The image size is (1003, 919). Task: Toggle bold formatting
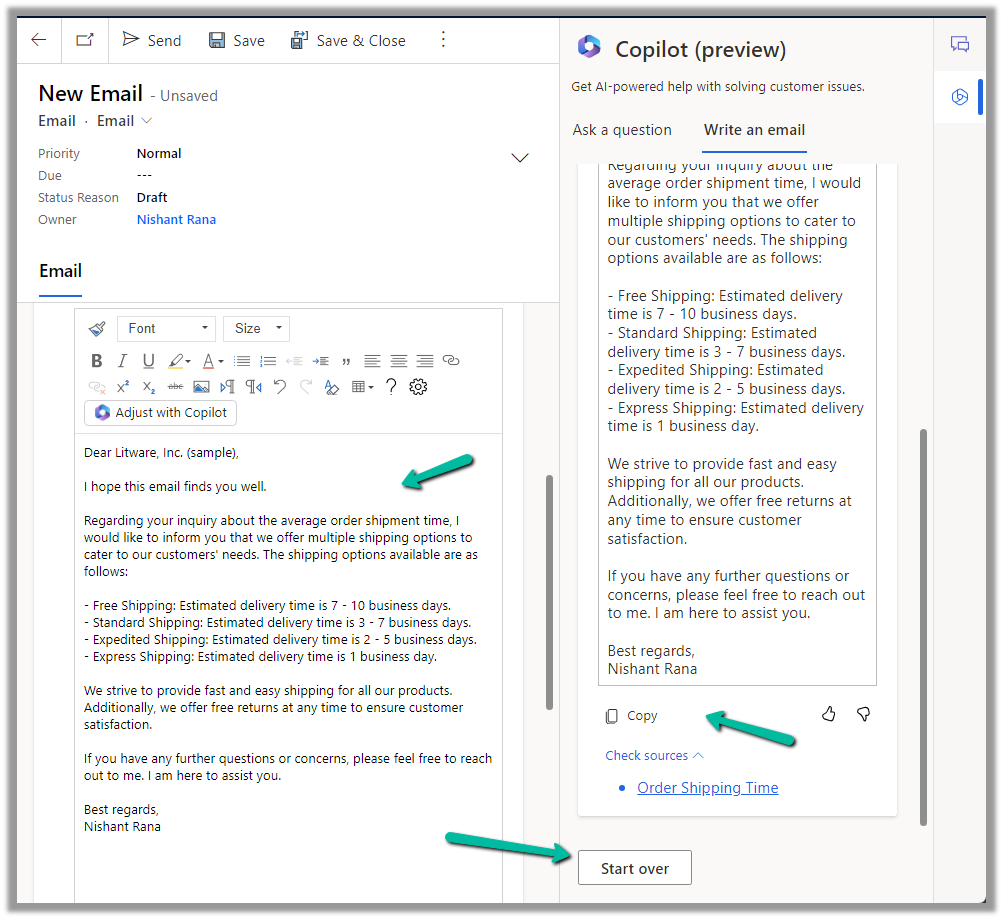pyautogui.click(x=97, y=361)
